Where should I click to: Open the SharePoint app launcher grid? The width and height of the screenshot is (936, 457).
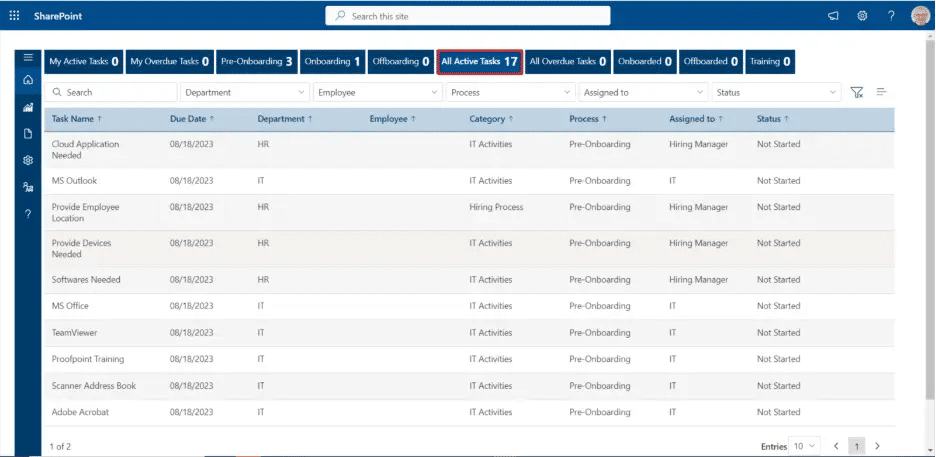click(14, 16)
